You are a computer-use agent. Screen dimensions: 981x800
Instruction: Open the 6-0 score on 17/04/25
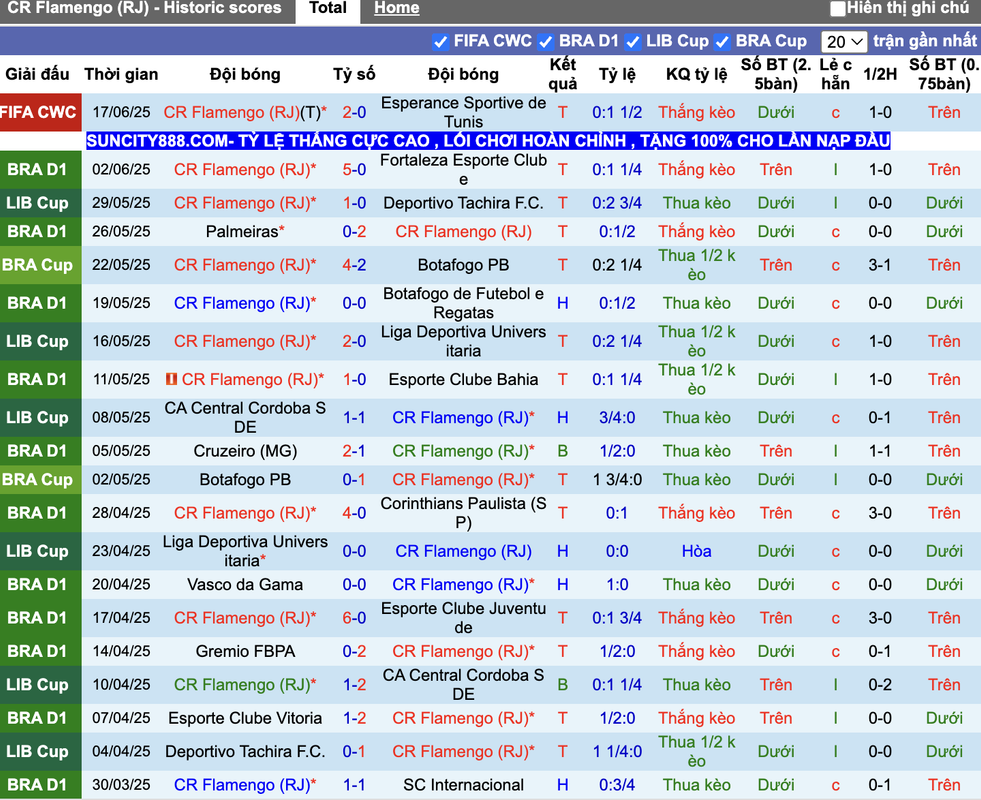click(x=354, y=618)
